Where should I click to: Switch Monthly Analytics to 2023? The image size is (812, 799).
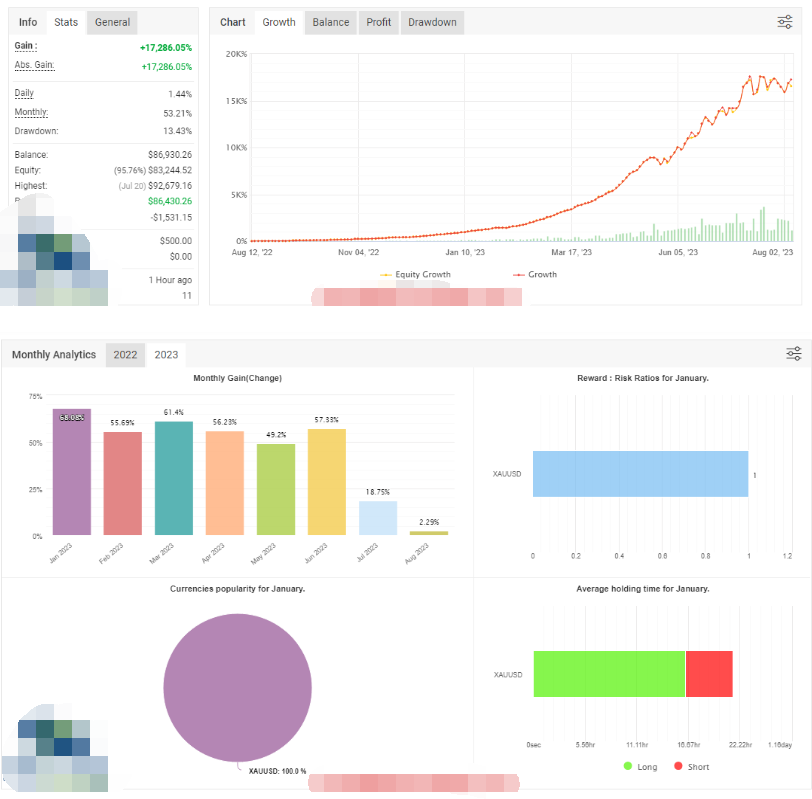tap(166, 355)
